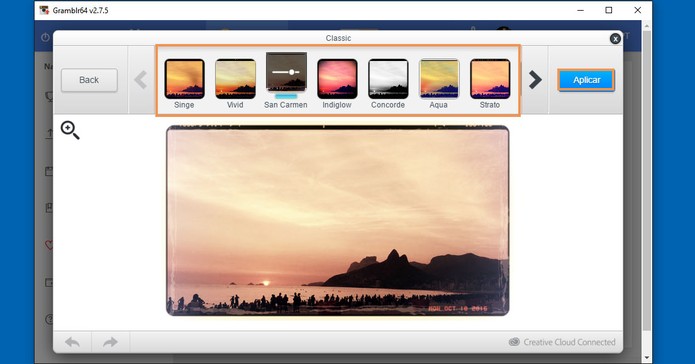Adjust the San Carmen intensity slider
Screen dimensions: 695x364
click(x=286, y=72)
